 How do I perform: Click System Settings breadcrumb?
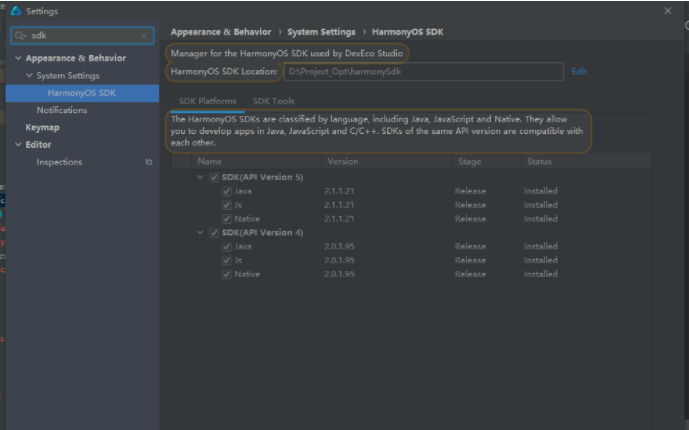(321, 32)
